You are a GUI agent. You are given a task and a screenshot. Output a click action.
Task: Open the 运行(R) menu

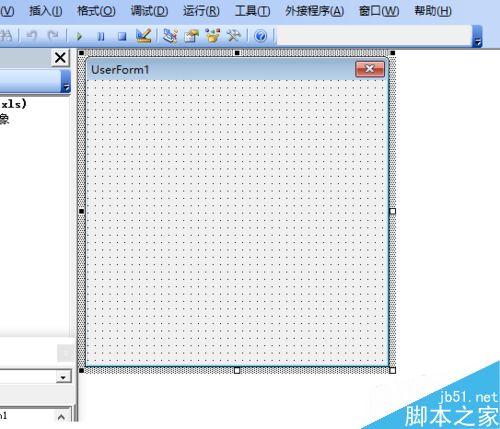click(x=201, y=11)
